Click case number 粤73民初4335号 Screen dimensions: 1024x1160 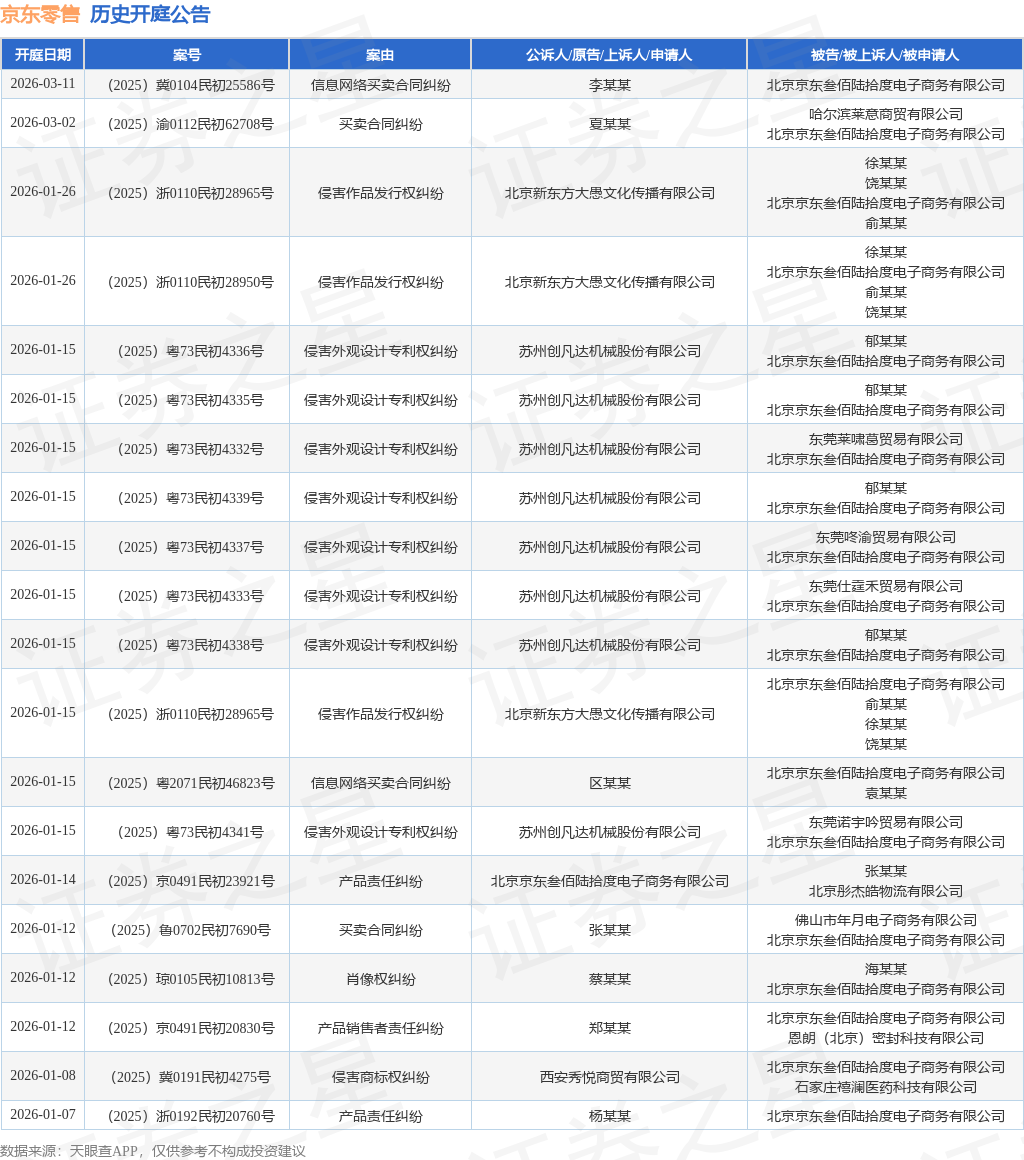(x=191, y=400)
